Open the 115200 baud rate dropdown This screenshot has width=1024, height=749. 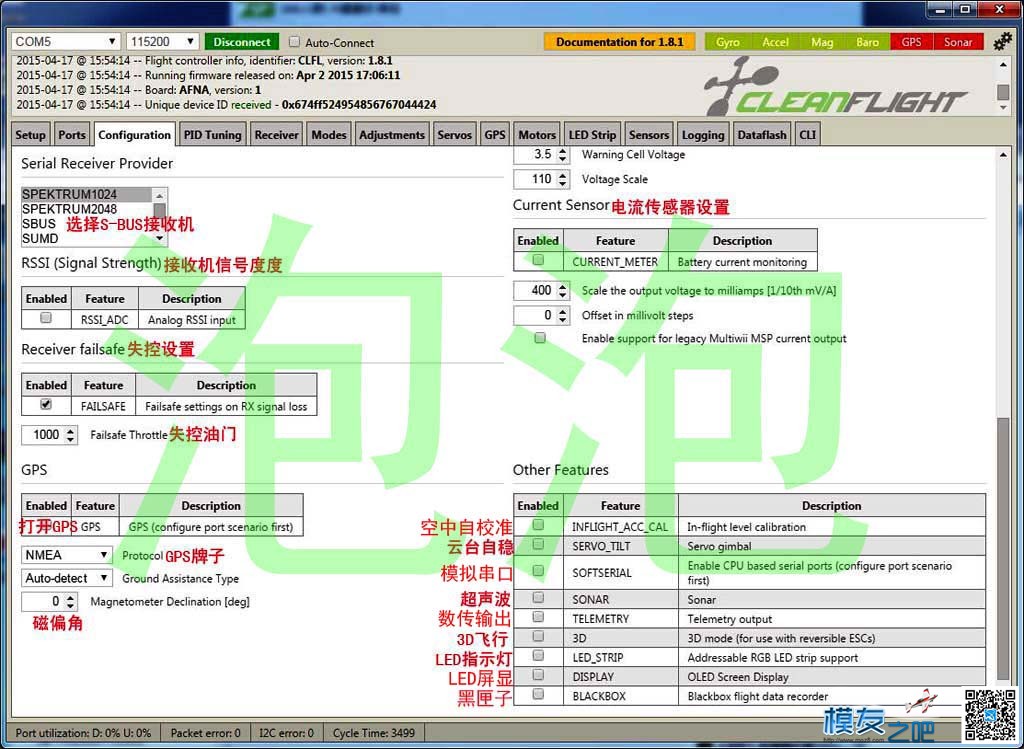(x=163, y=42)
